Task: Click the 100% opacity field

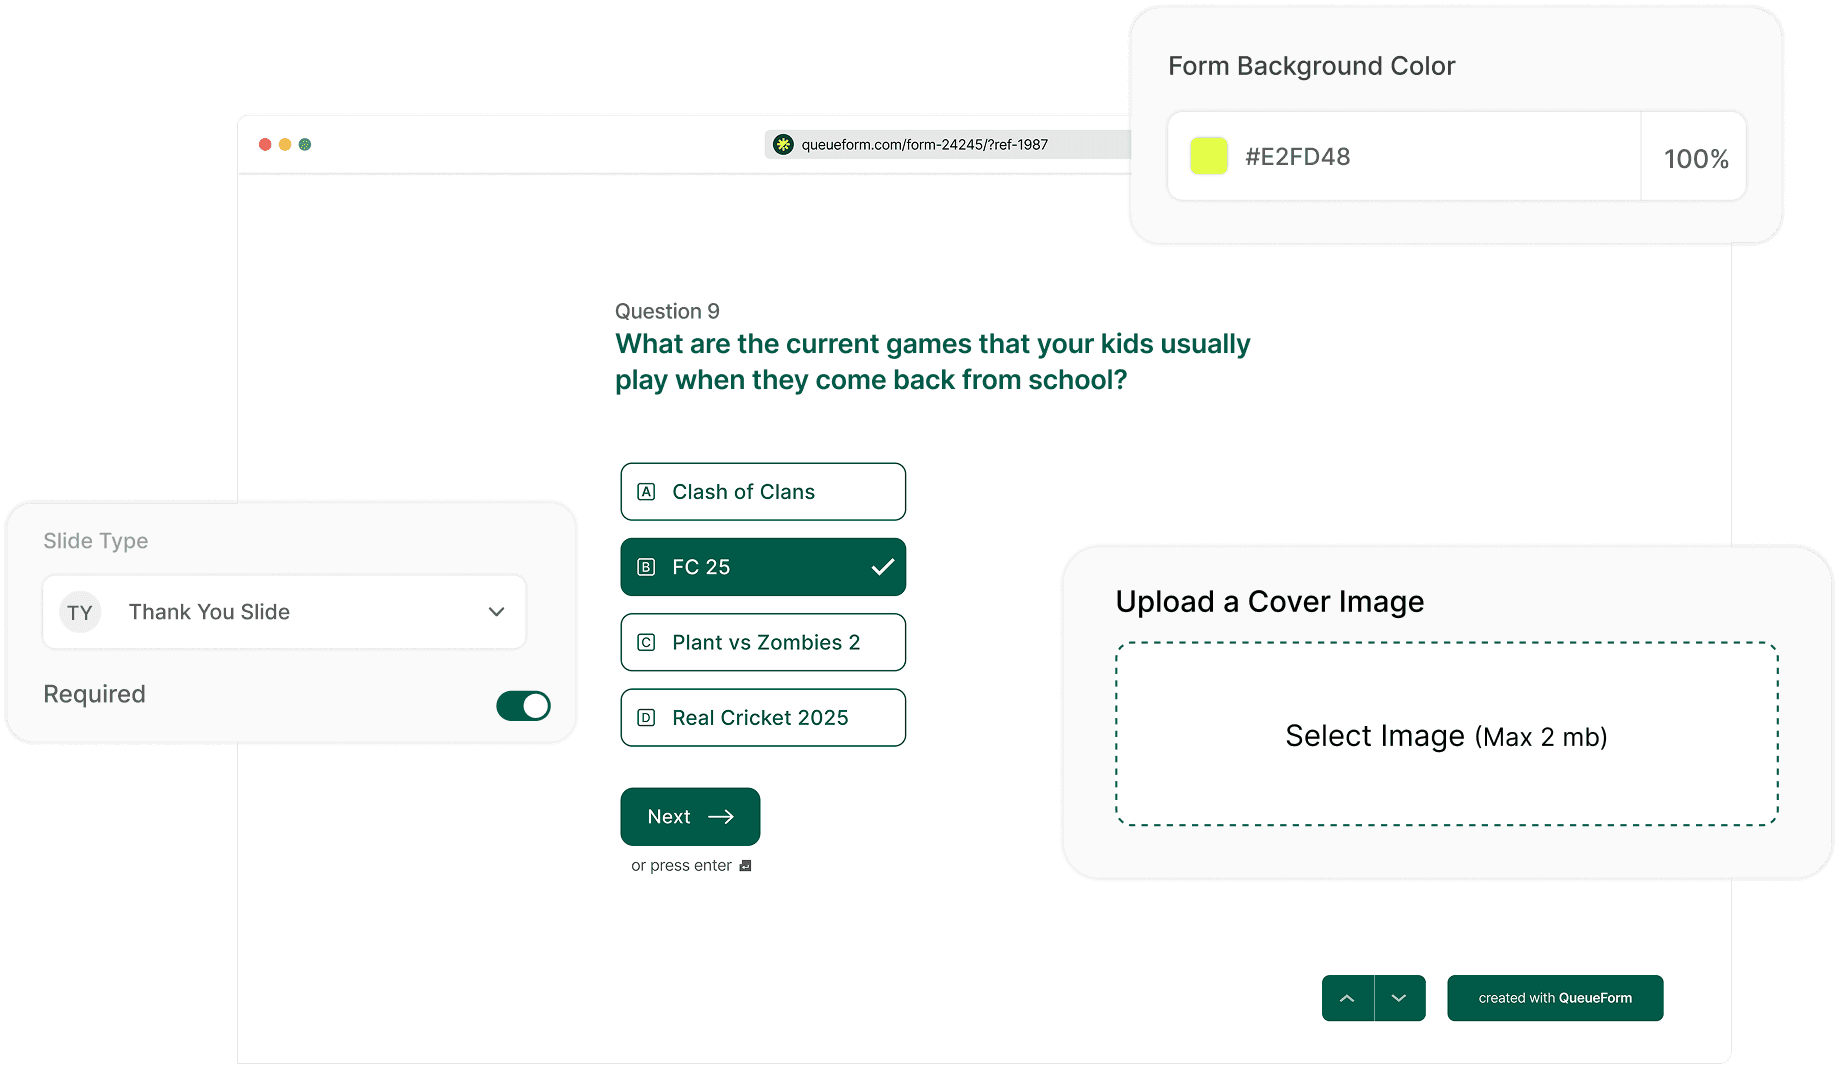Action: pos(1695,158)
